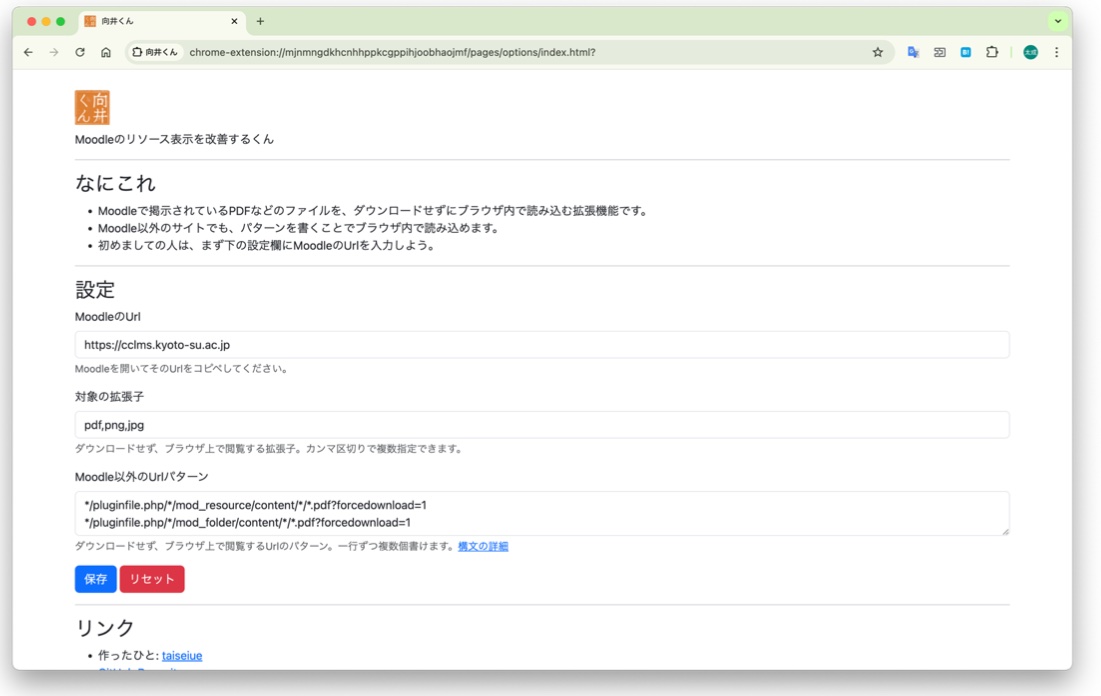Open a new browser tab
Screen dimensions: 1101x696
261,21
